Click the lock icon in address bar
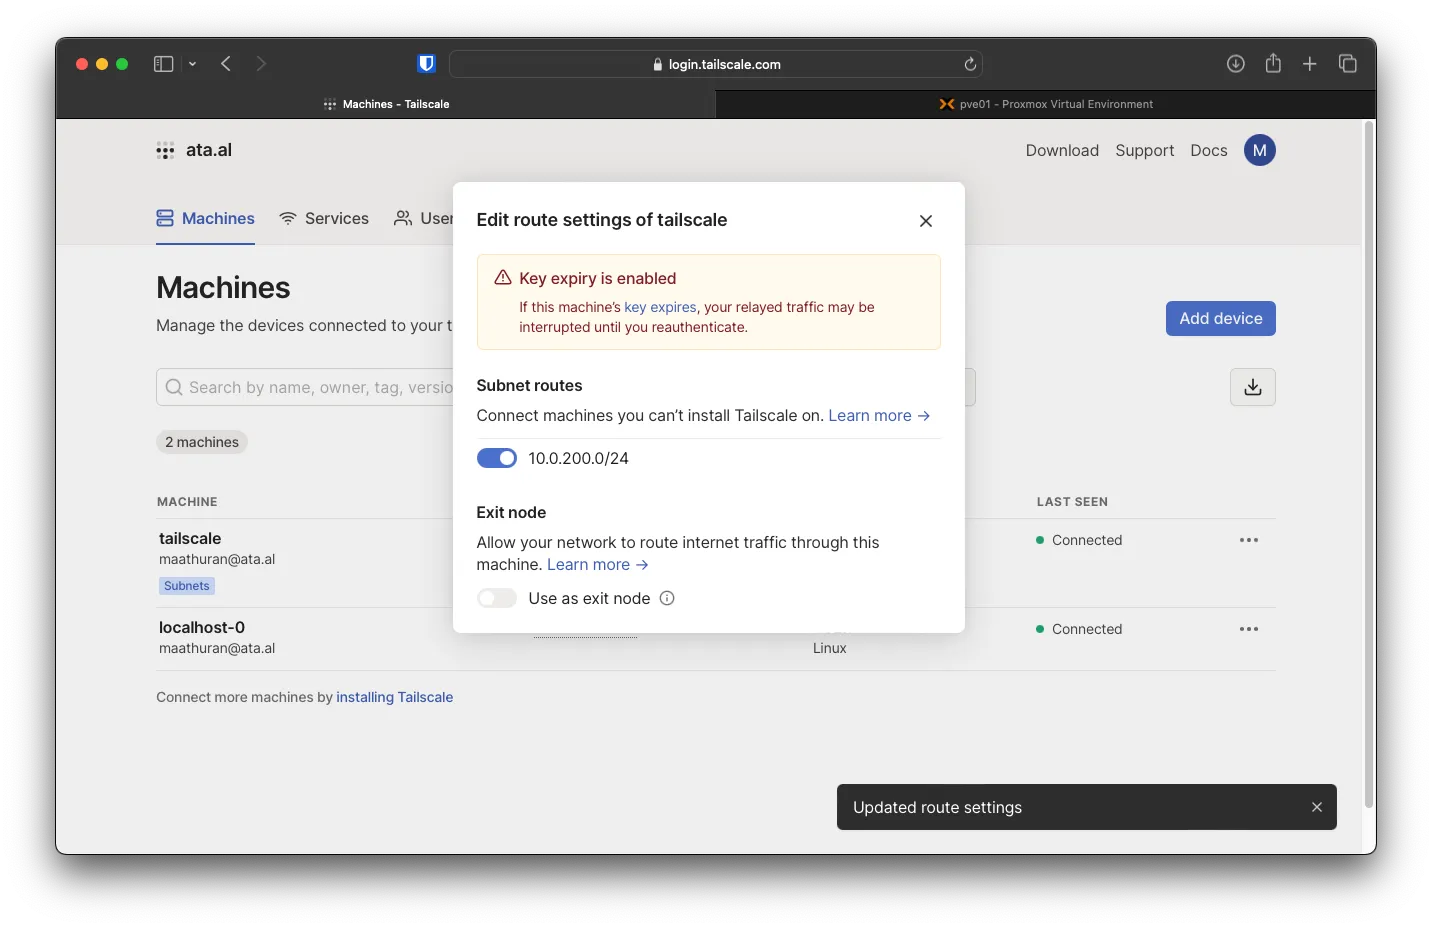Viewport: 1432px width, 928px height. point(658,64)
